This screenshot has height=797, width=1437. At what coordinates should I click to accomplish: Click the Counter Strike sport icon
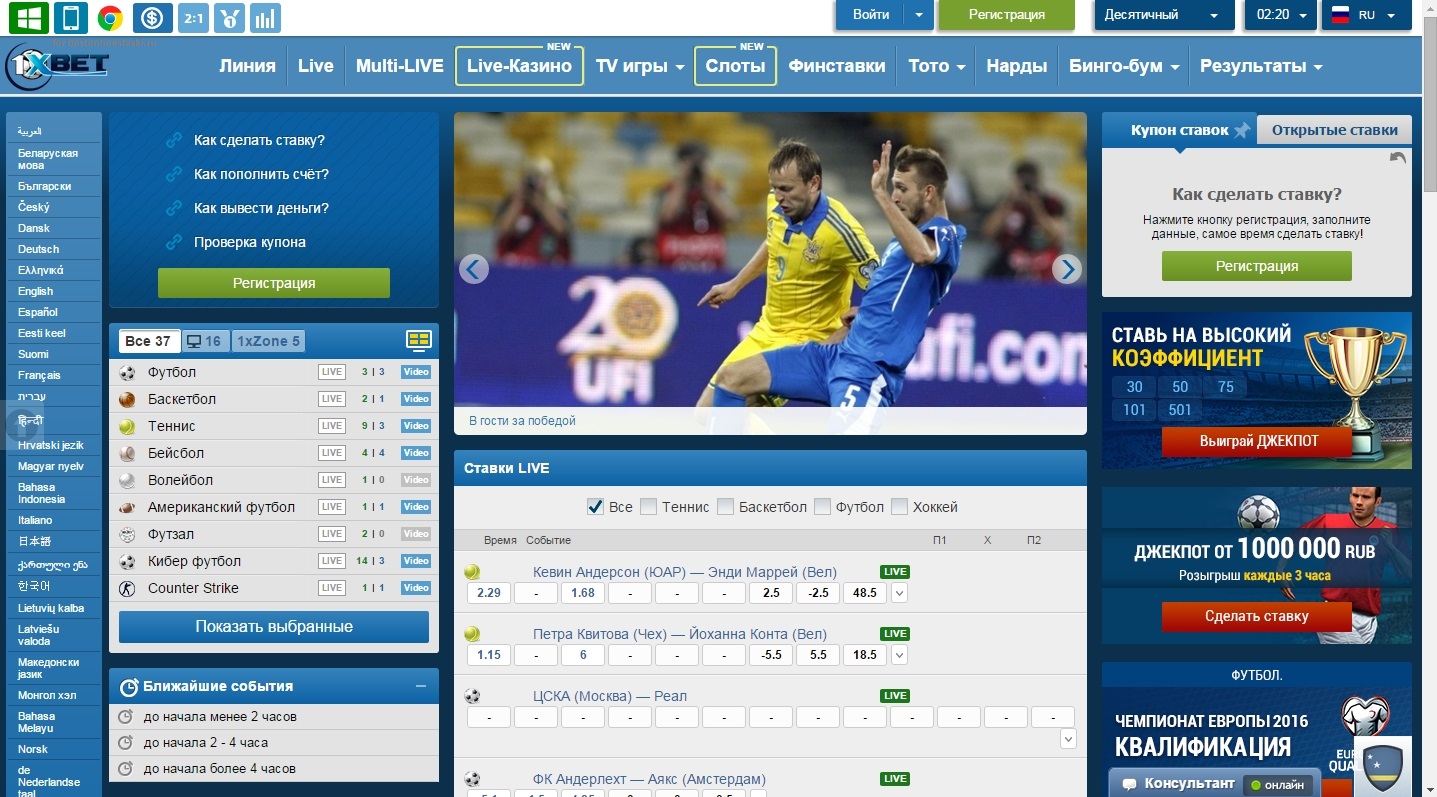click(127, 588)
